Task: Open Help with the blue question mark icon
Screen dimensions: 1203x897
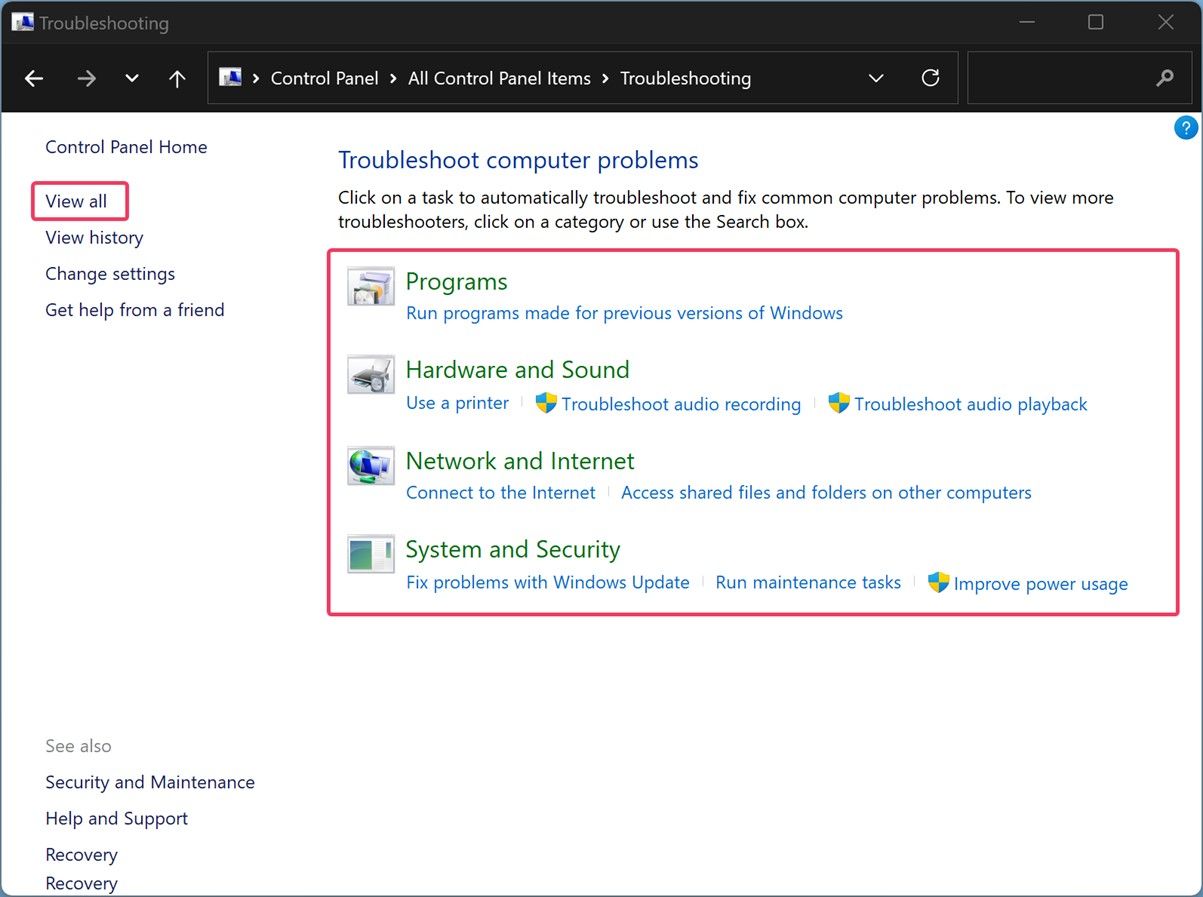Action: pos(1185,127)
